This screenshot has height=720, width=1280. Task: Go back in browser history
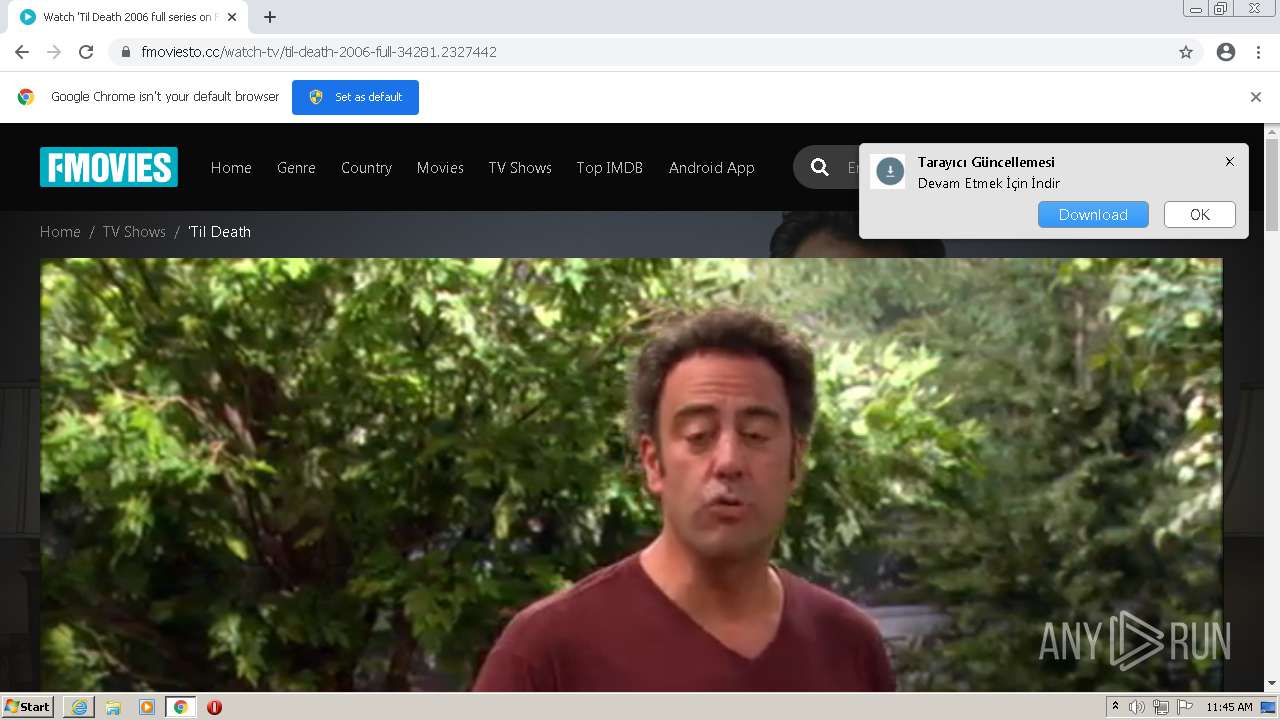pyautogui.click(x=22, y=52)
